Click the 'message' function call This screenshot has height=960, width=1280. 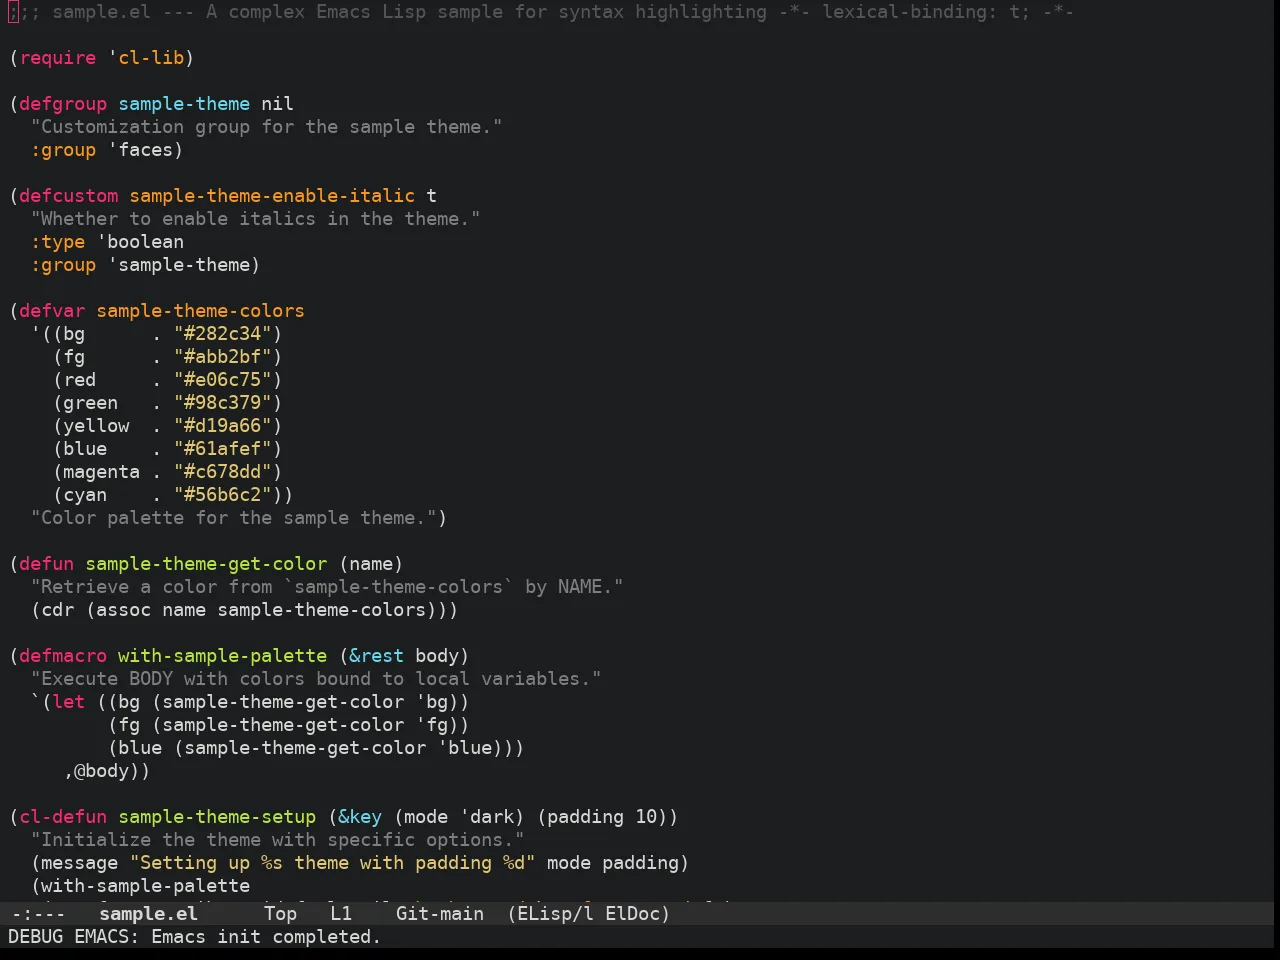(80, 863)
